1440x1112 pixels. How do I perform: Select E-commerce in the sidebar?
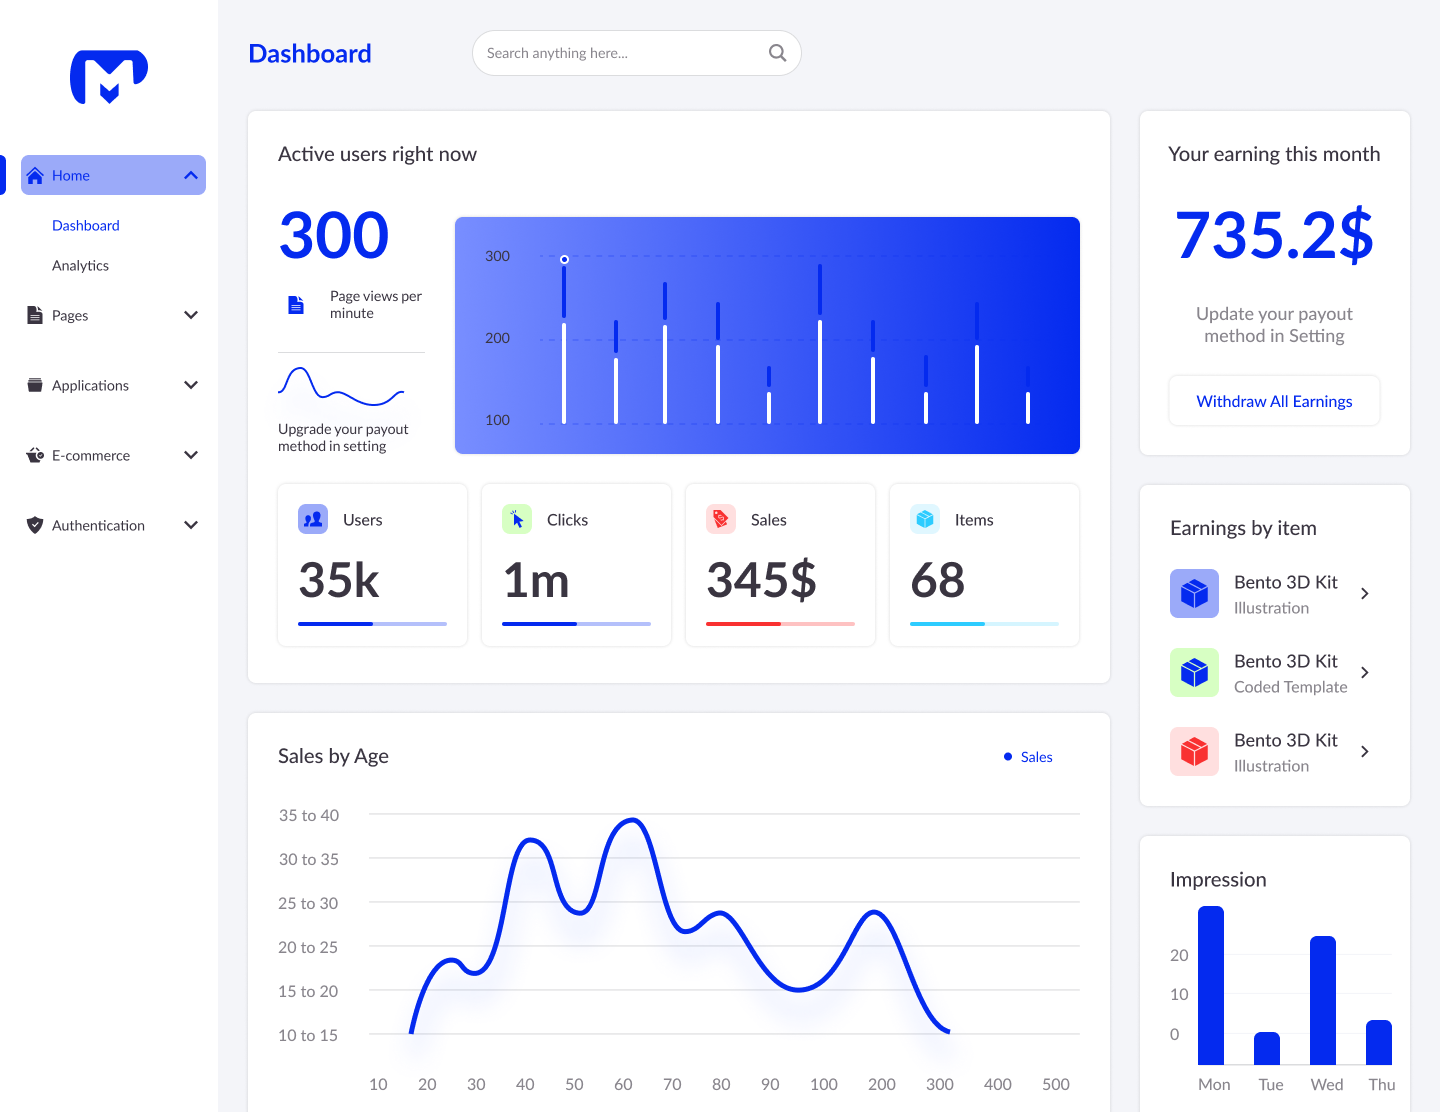pos(113,455)
